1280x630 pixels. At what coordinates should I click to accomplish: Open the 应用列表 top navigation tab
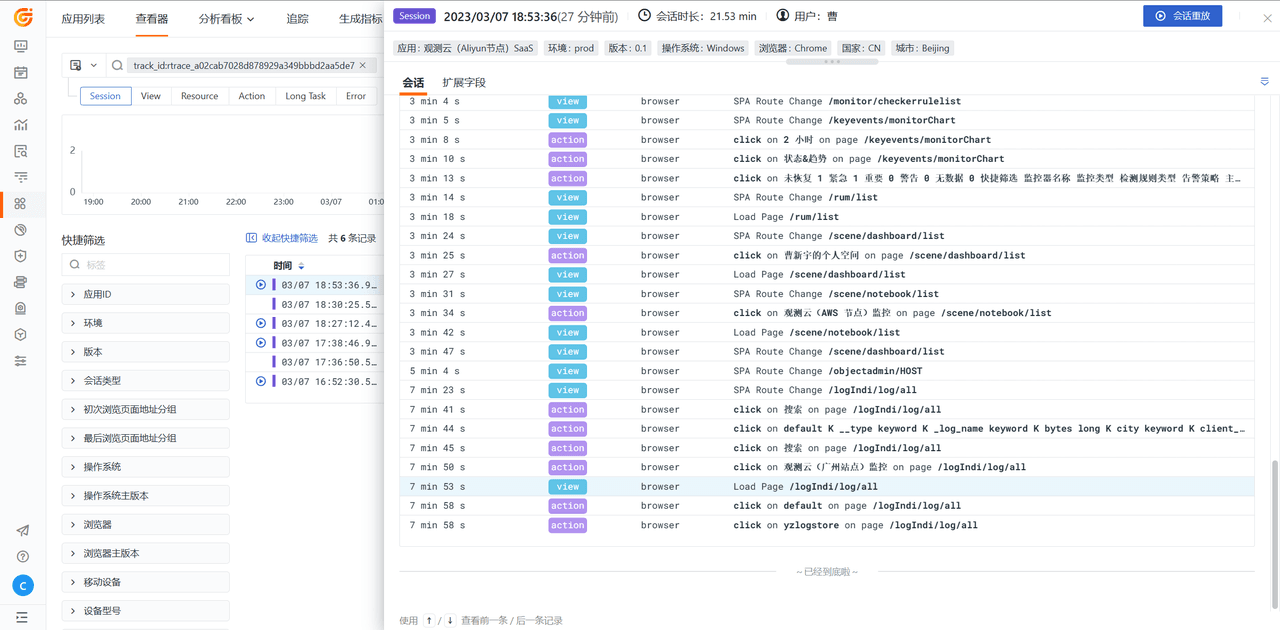(83, 19)
